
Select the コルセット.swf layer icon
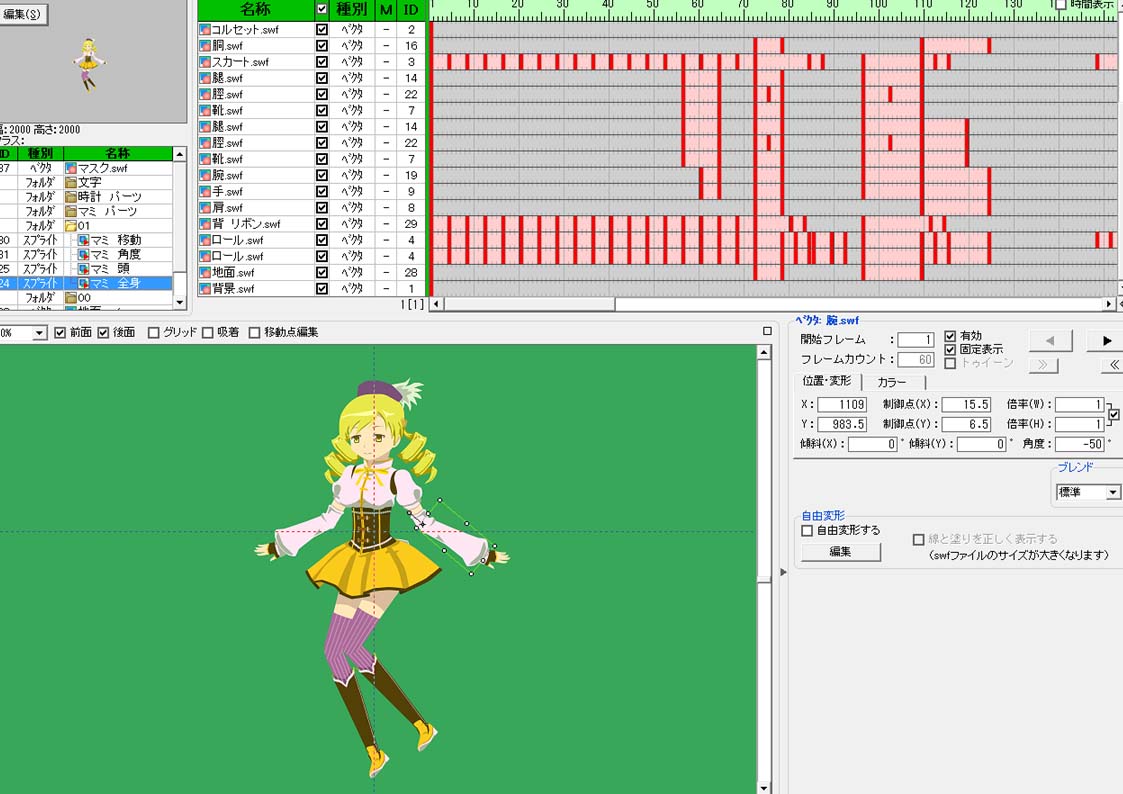[205, 29]
